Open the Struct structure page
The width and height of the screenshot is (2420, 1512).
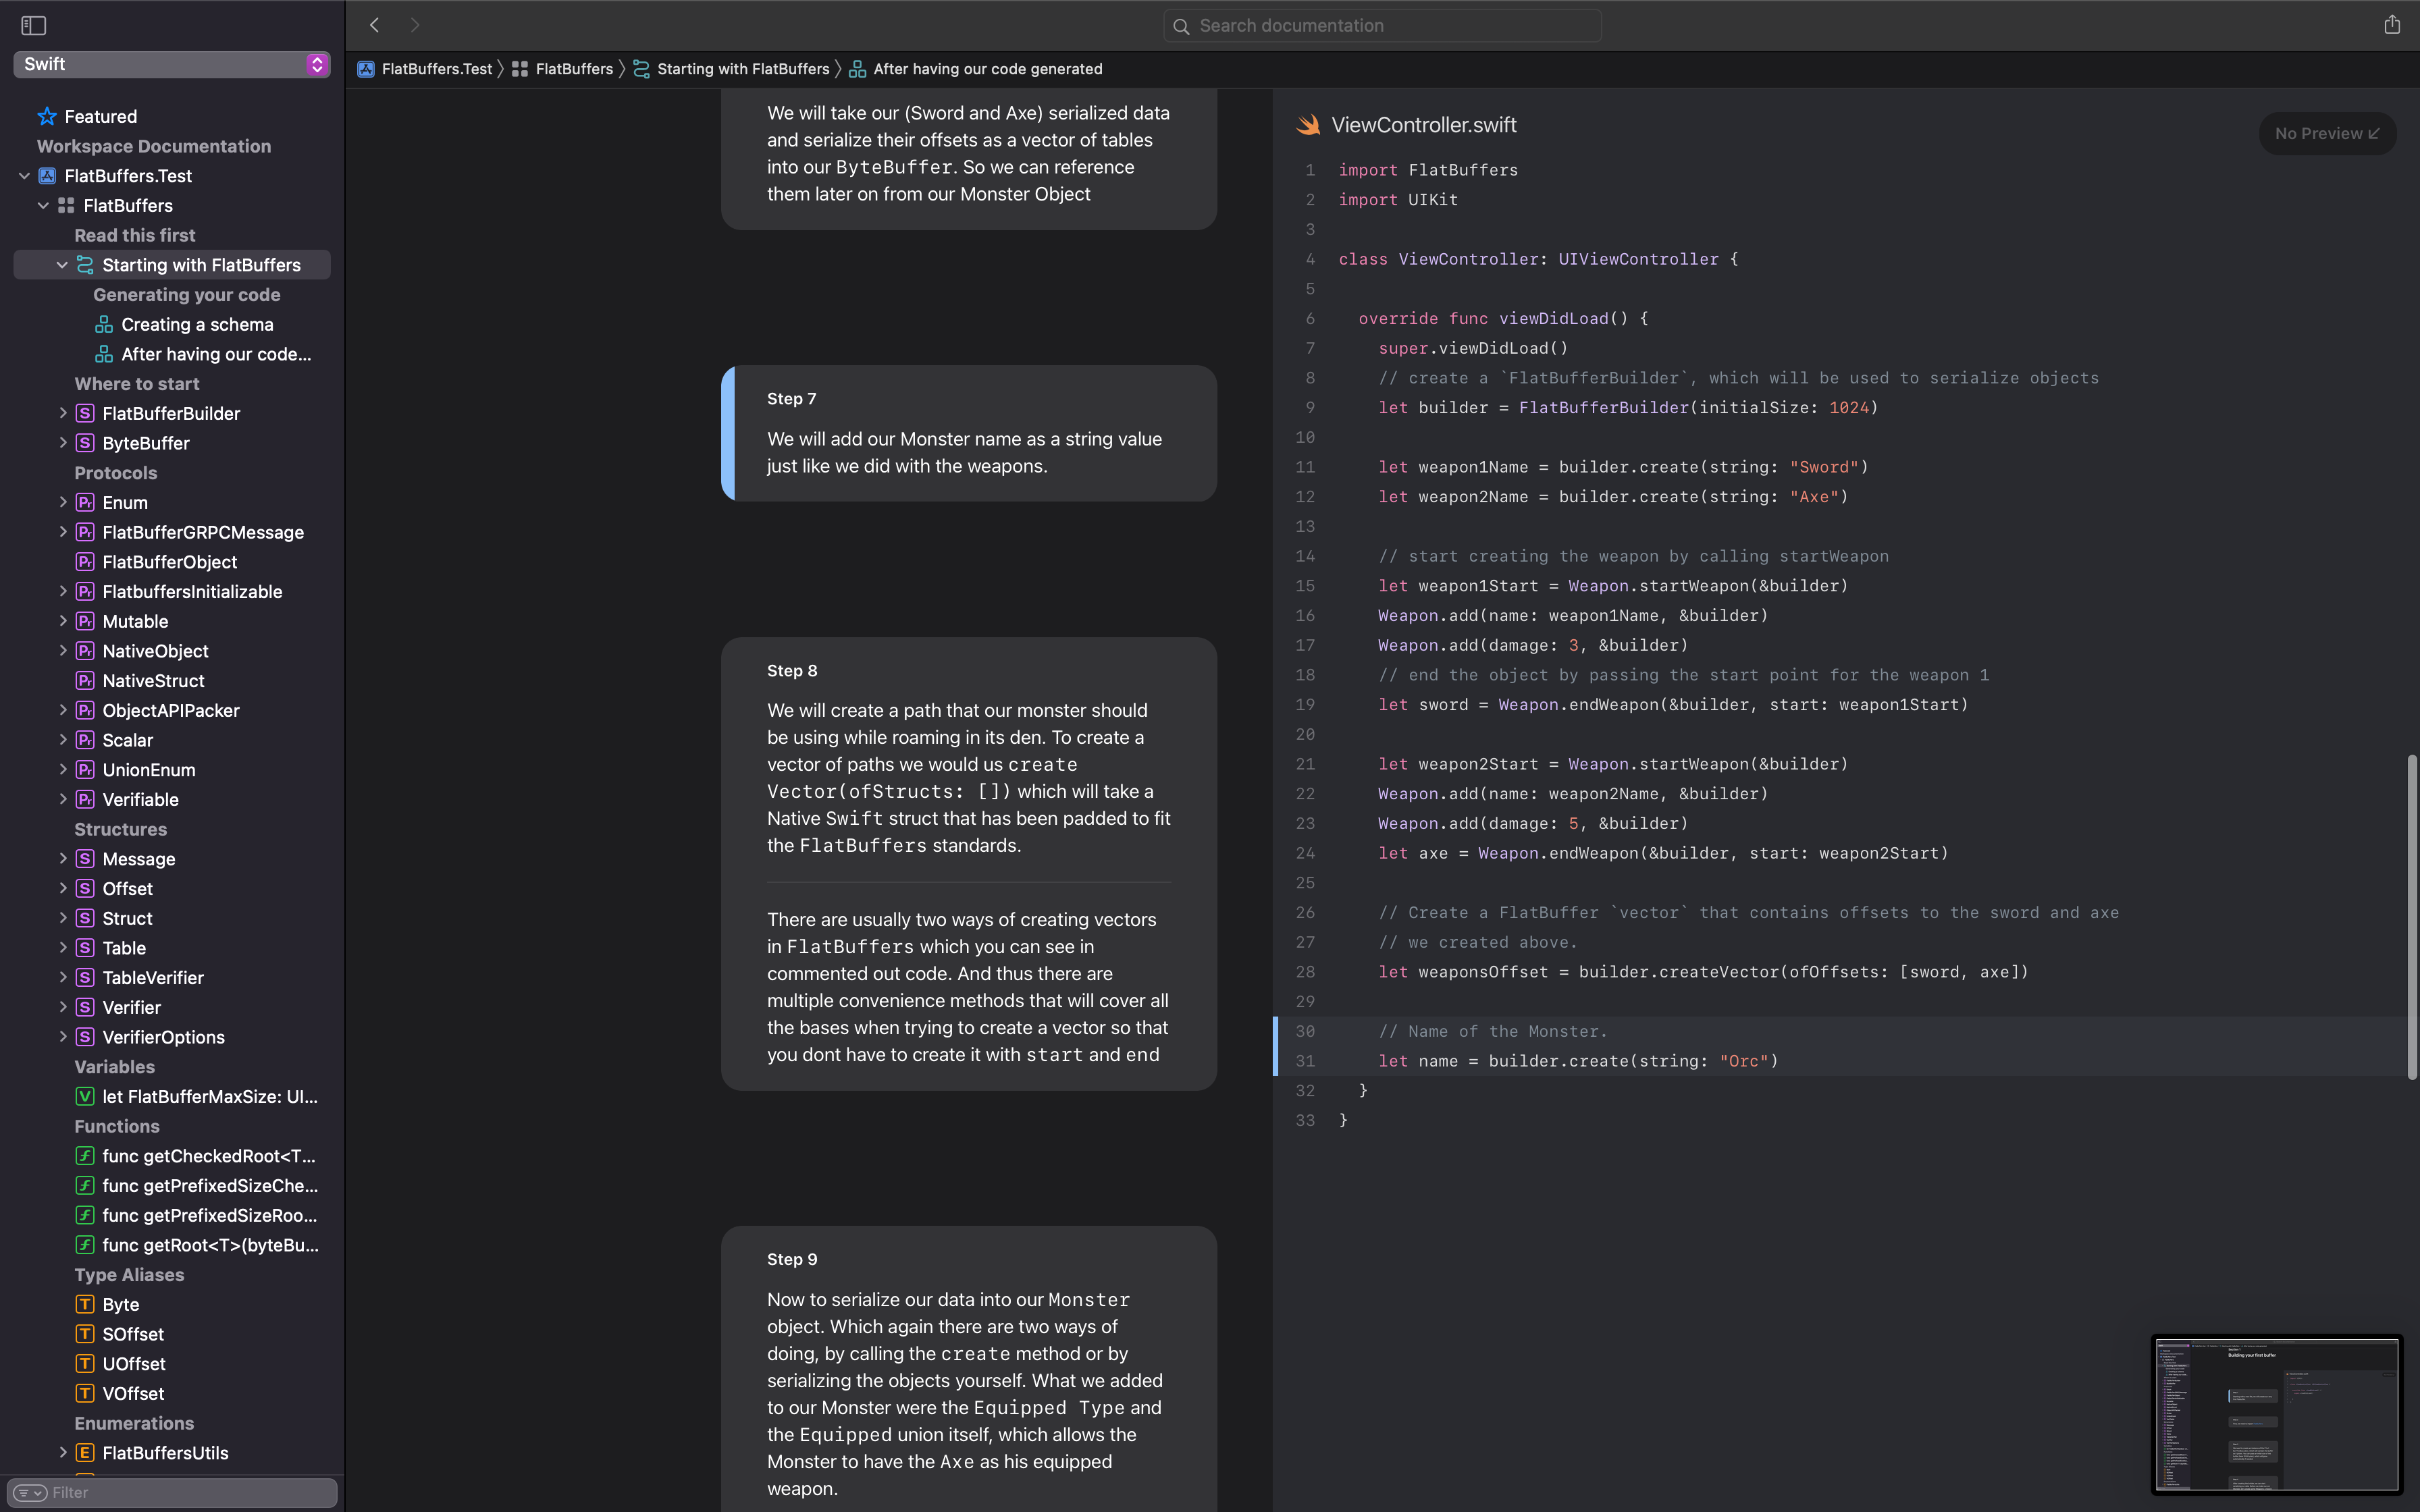127,918
